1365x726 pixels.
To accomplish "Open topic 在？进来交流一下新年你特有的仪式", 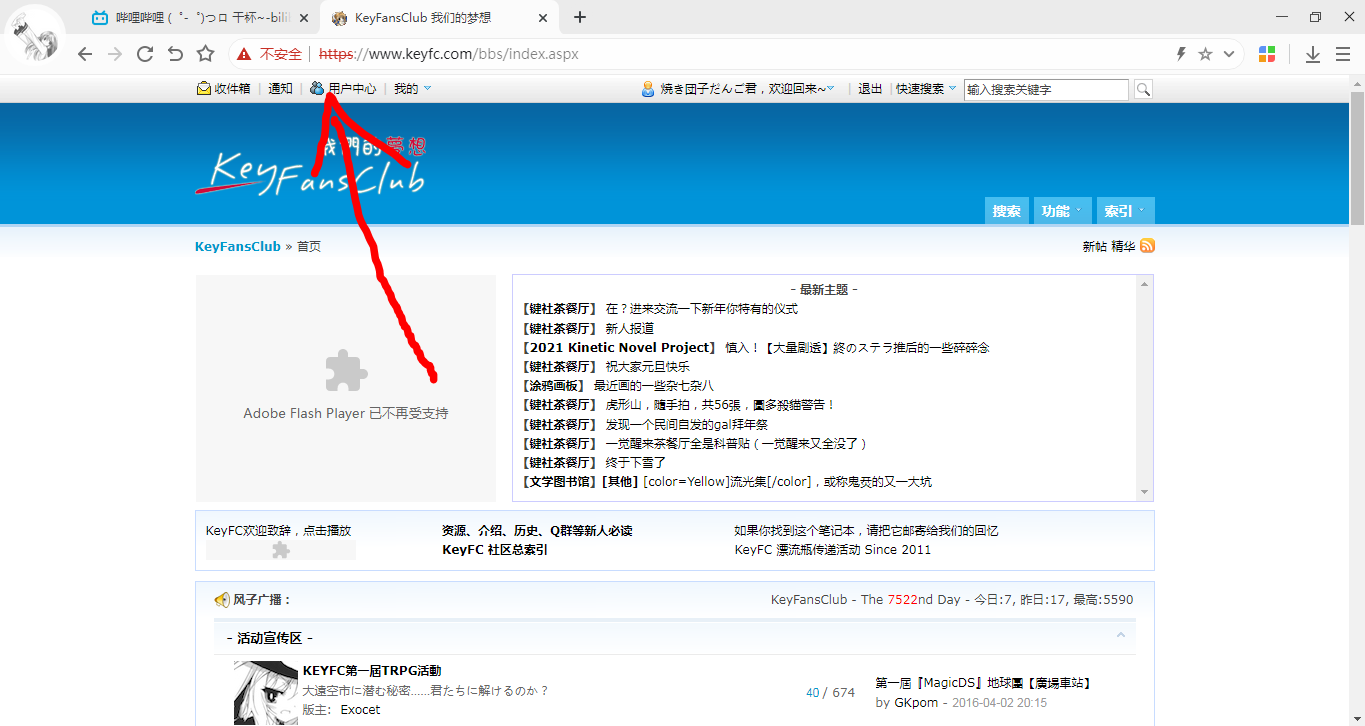I will (702, 309).
